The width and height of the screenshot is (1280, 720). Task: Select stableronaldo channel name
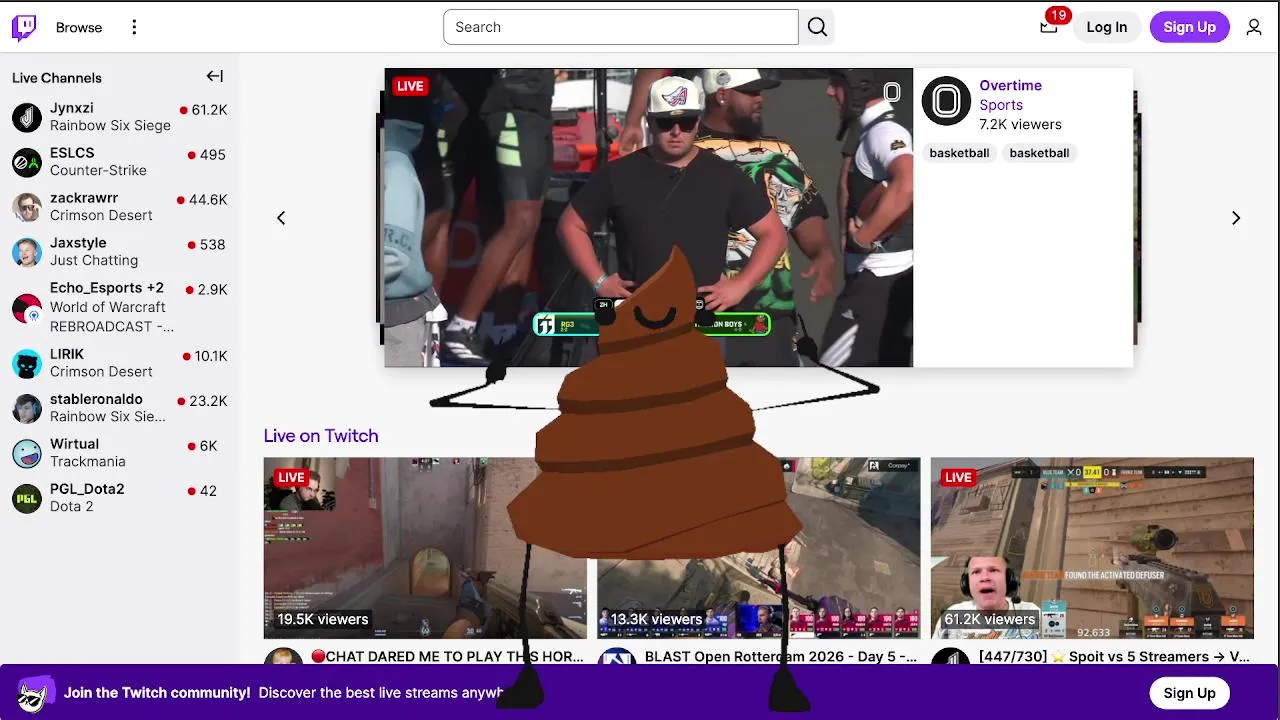point(96,399)
